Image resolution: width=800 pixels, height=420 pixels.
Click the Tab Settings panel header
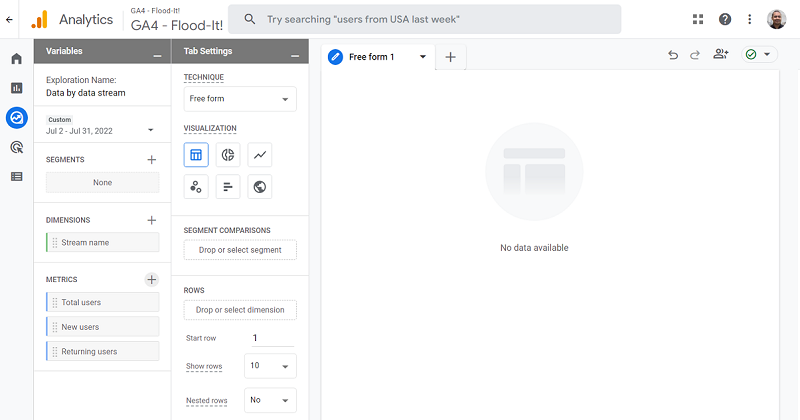pyautogui.click(x=240, y=51)
